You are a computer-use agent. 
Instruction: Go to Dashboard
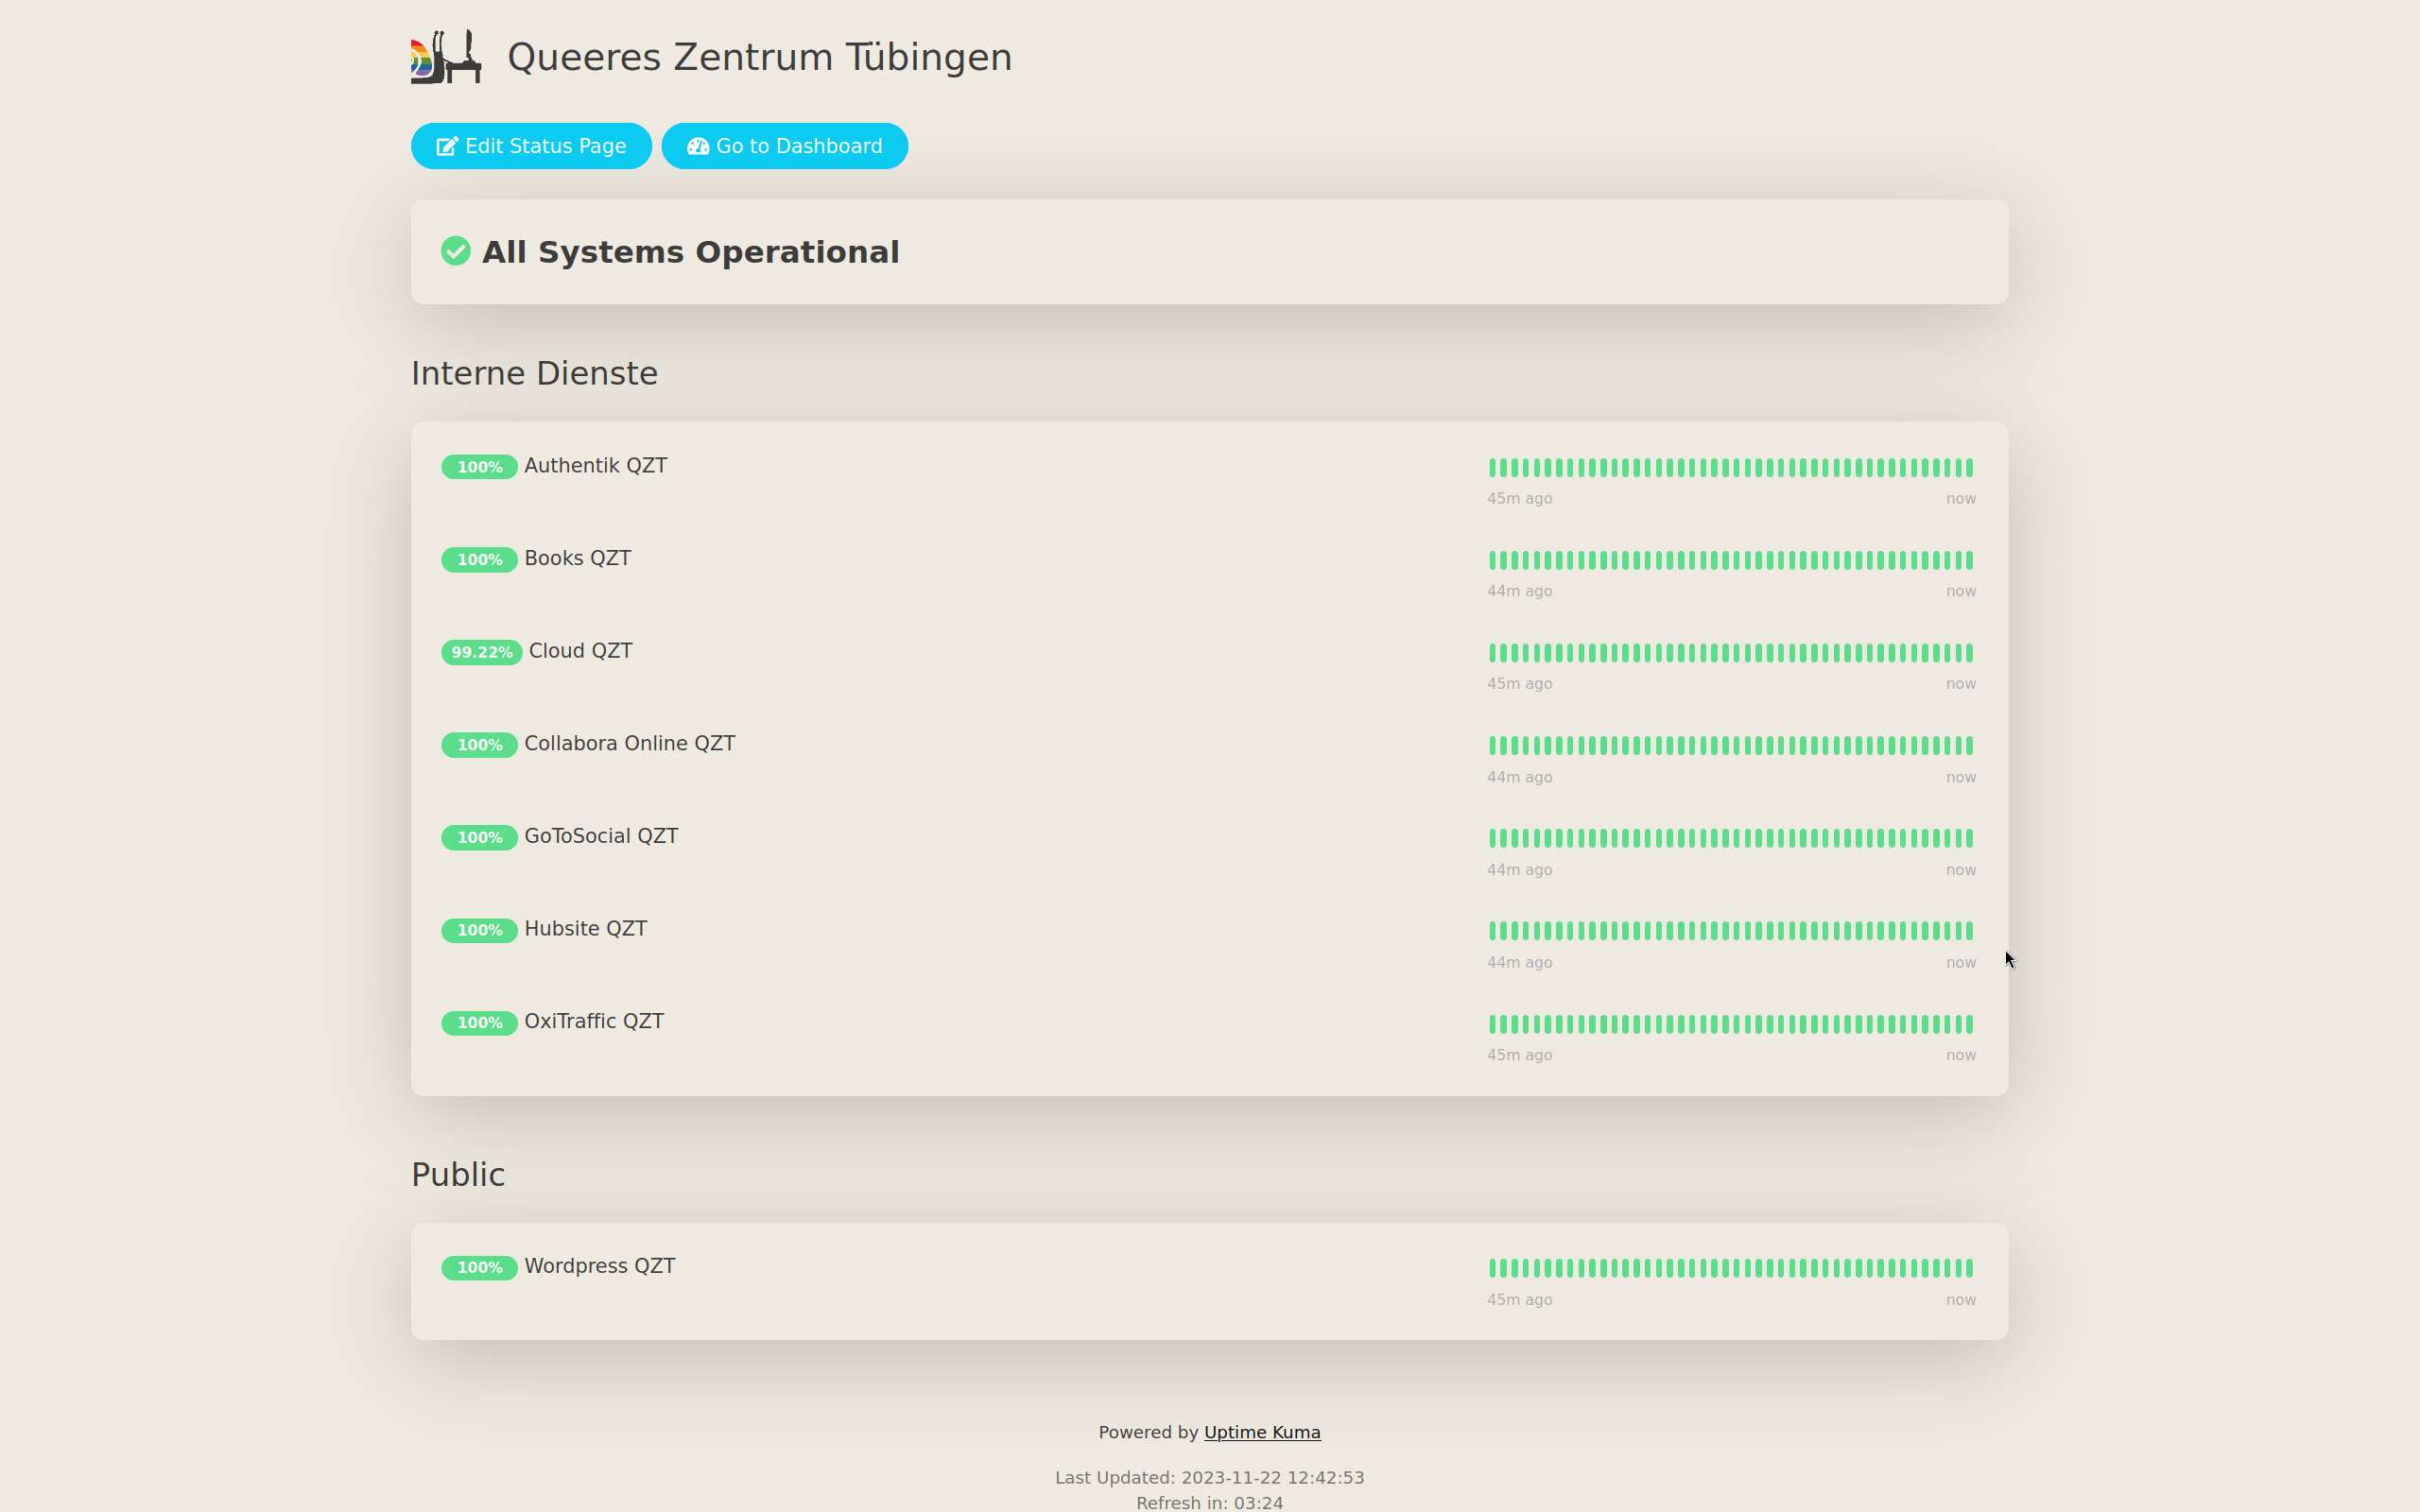pos(784,146)
